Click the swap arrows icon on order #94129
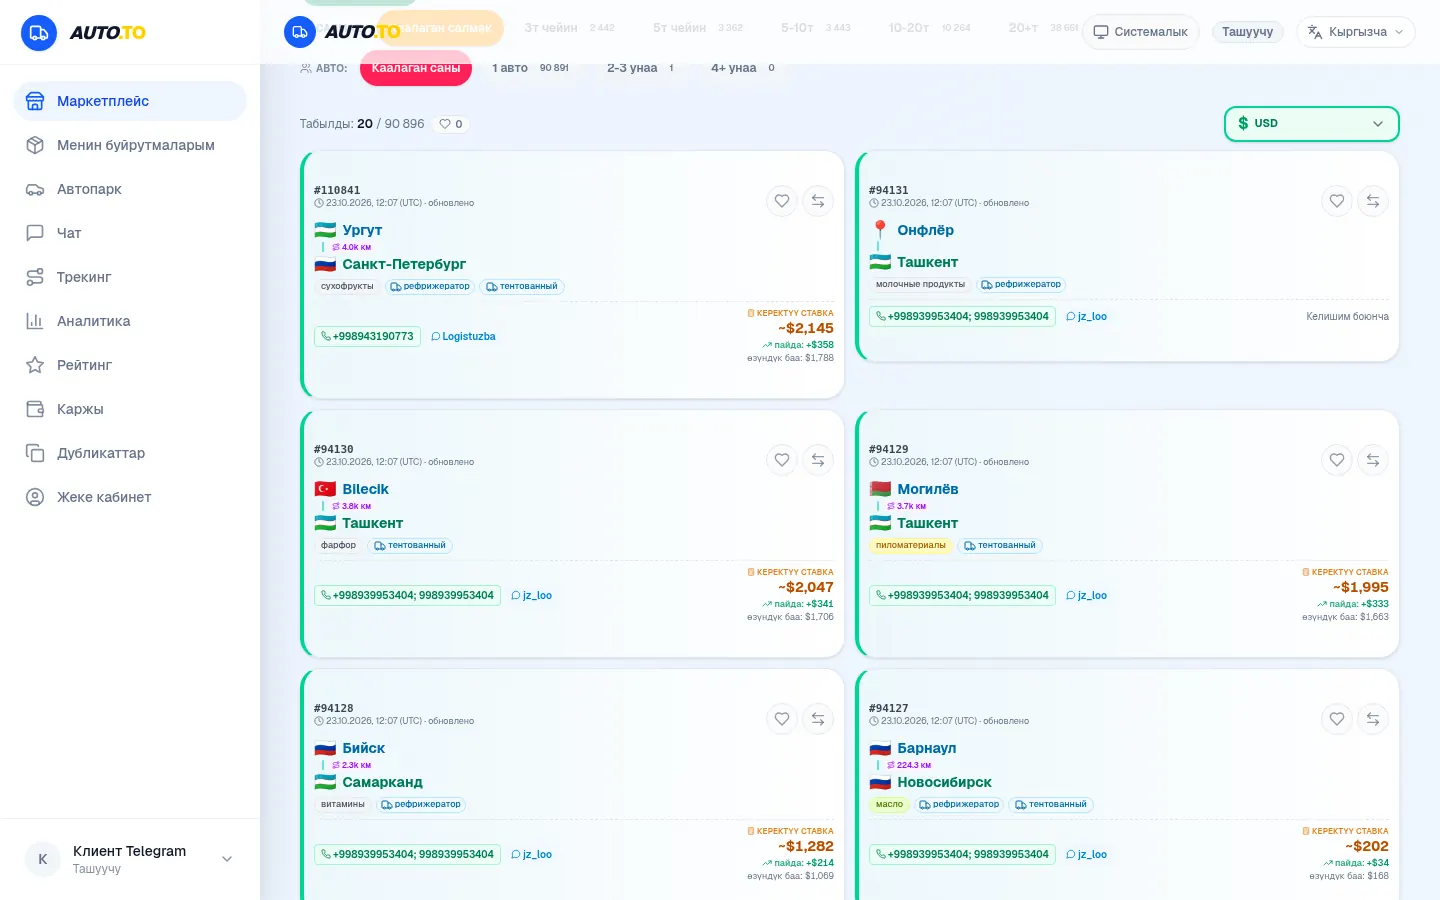Screen dimensions: 1440x900 1373,460
